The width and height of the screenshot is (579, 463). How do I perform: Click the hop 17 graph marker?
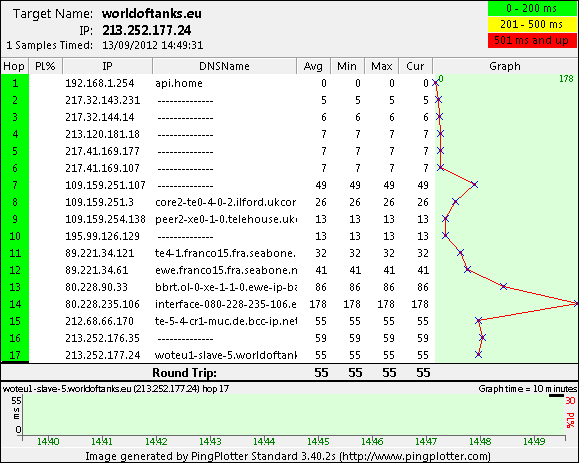coord(478,354)
